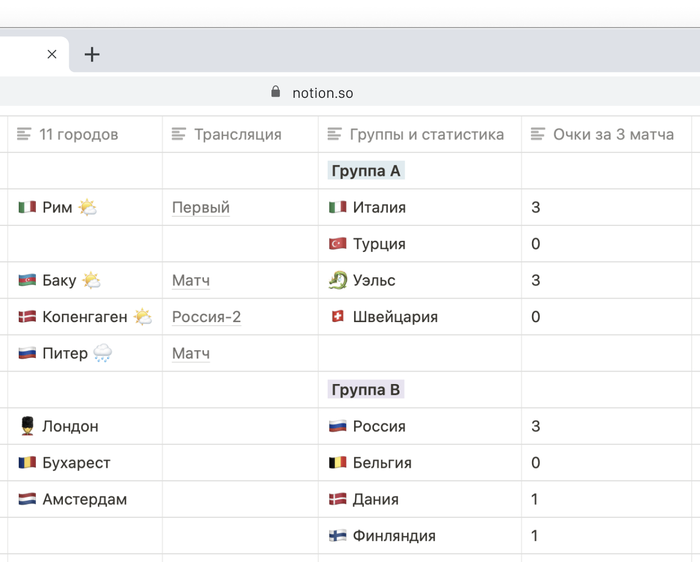Open the "Россия-2" broadcast link
Viewport: 700px width, 562px height.
[x=206, y=317]
